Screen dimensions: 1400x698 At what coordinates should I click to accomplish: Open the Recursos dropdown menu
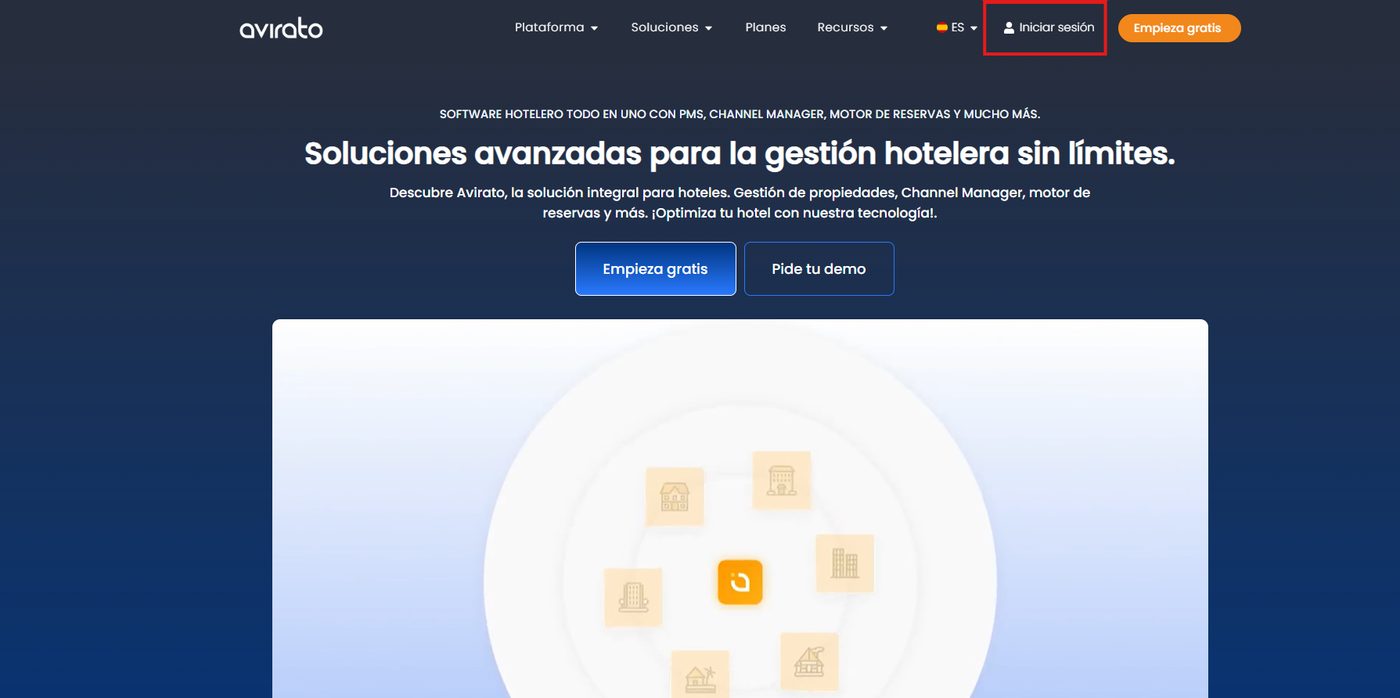[852, 28]
